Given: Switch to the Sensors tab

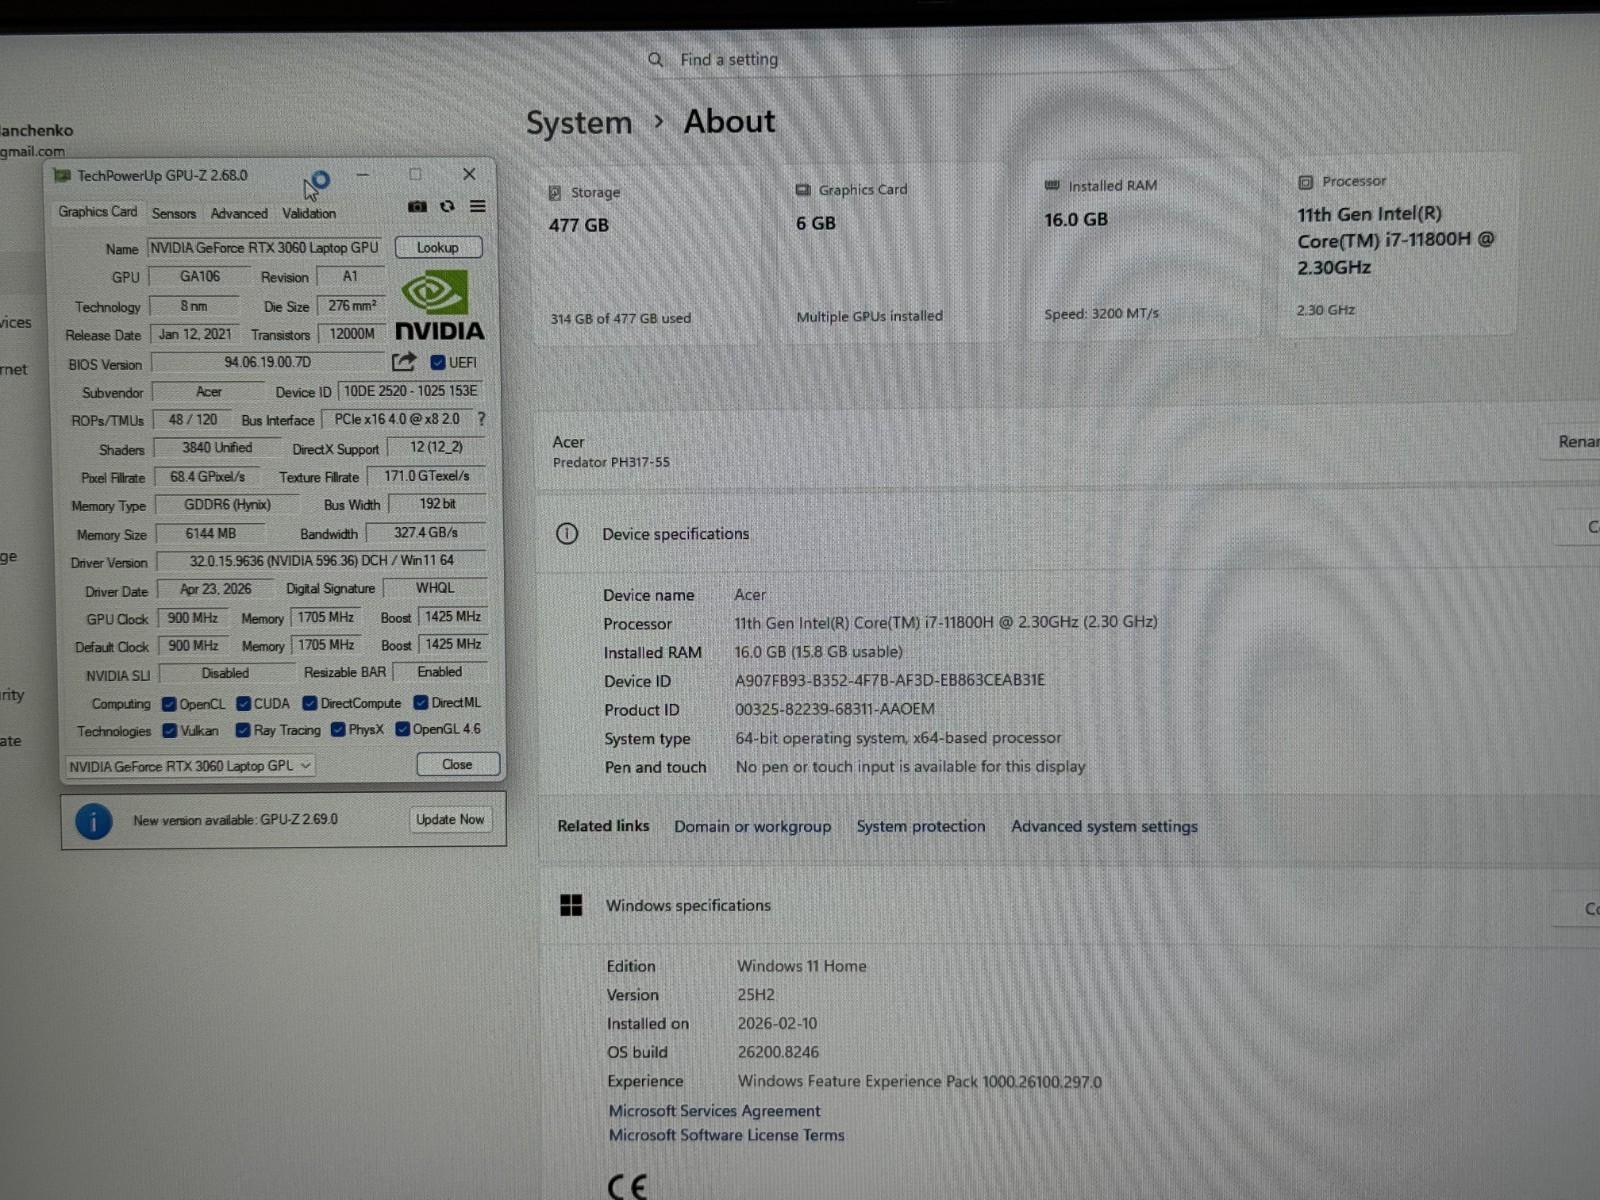Looking at the screenshot, I should point(174,213).
